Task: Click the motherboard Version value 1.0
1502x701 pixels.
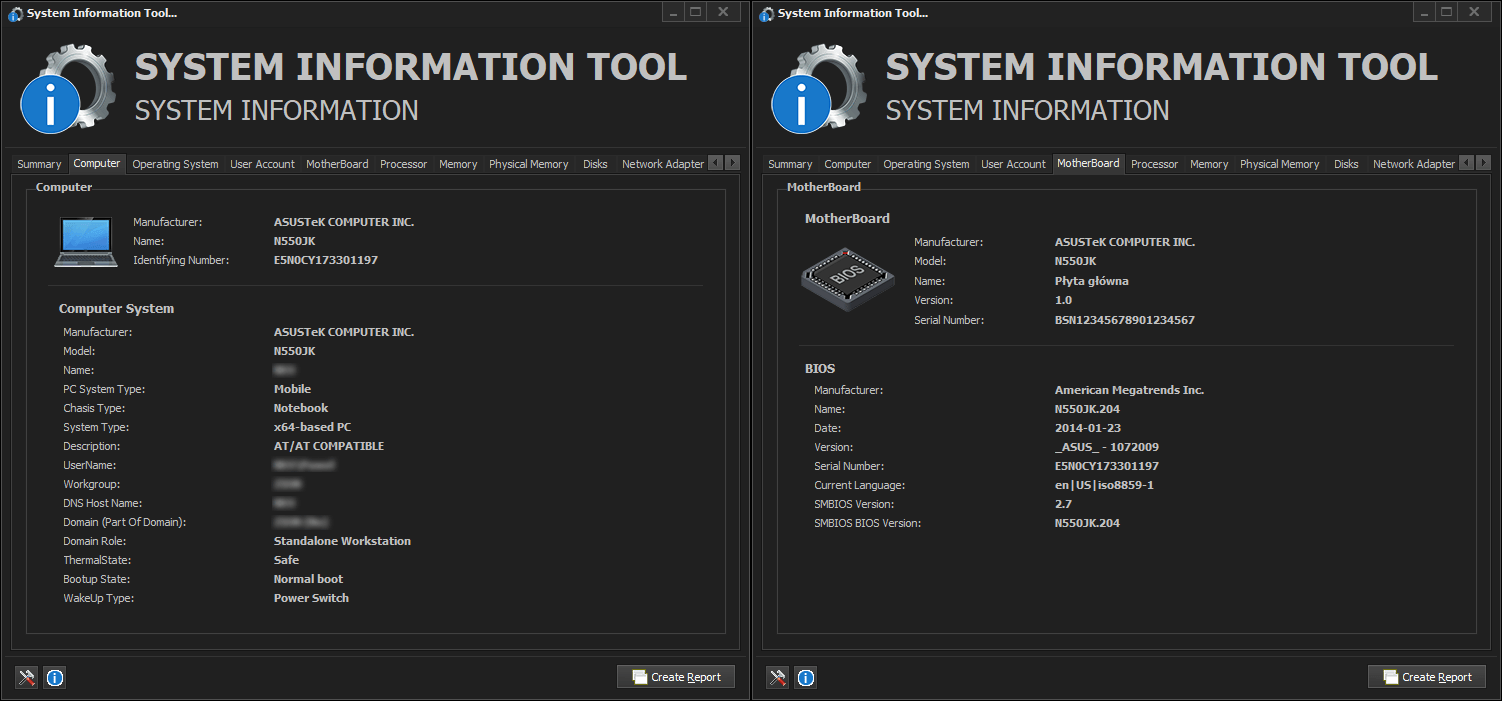Action: [1063, 300]
